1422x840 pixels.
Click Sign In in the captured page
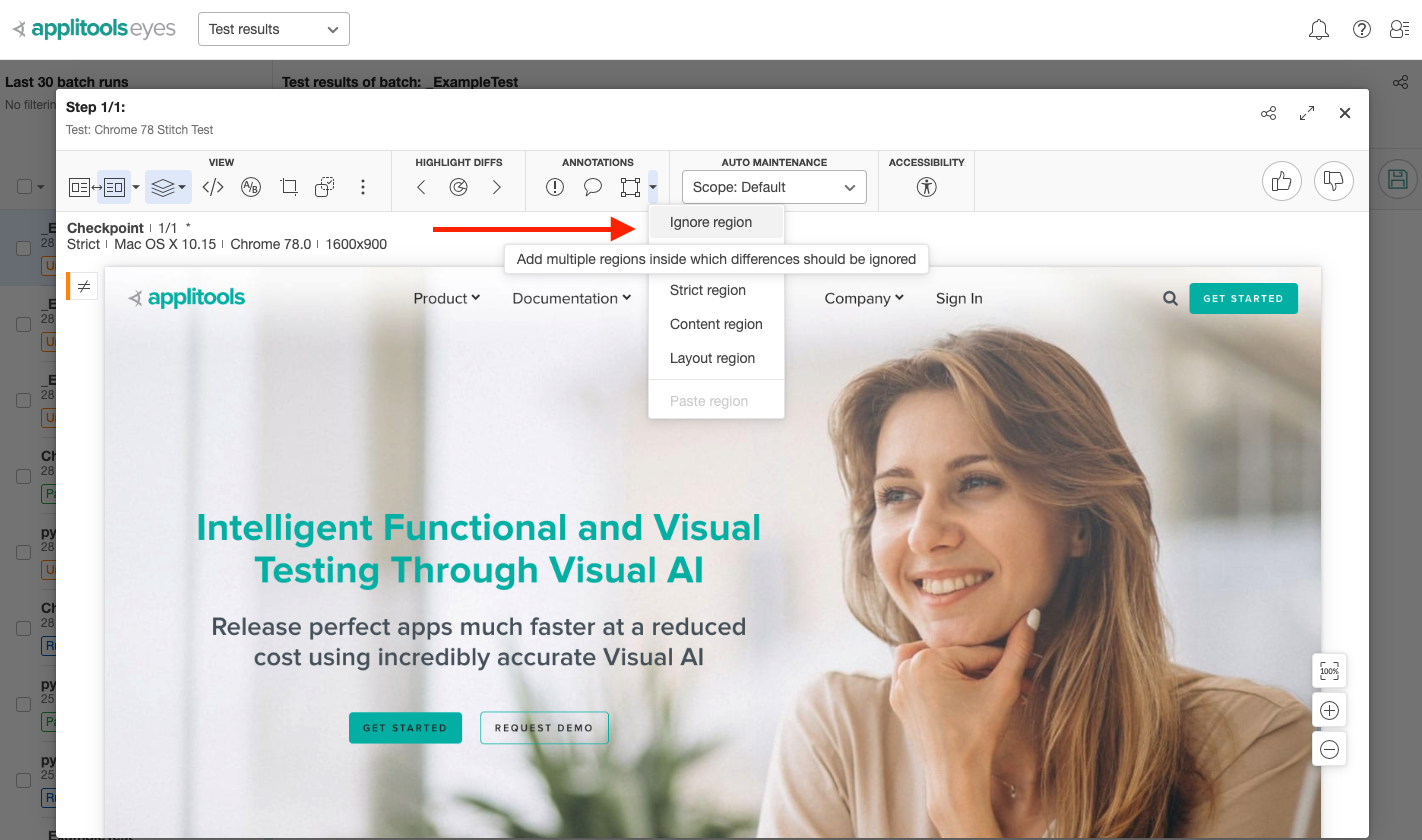pyautogui.click(x=959, y=298)
